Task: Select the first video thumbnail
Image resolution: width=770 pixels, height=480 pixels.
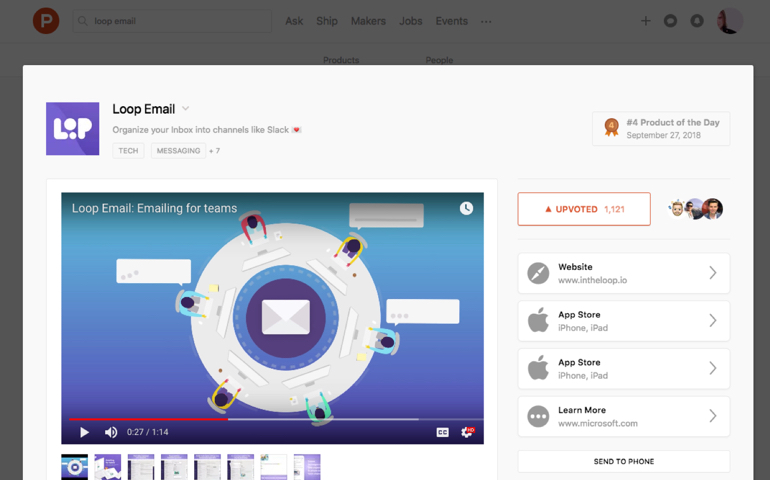Action: (75, 467)
